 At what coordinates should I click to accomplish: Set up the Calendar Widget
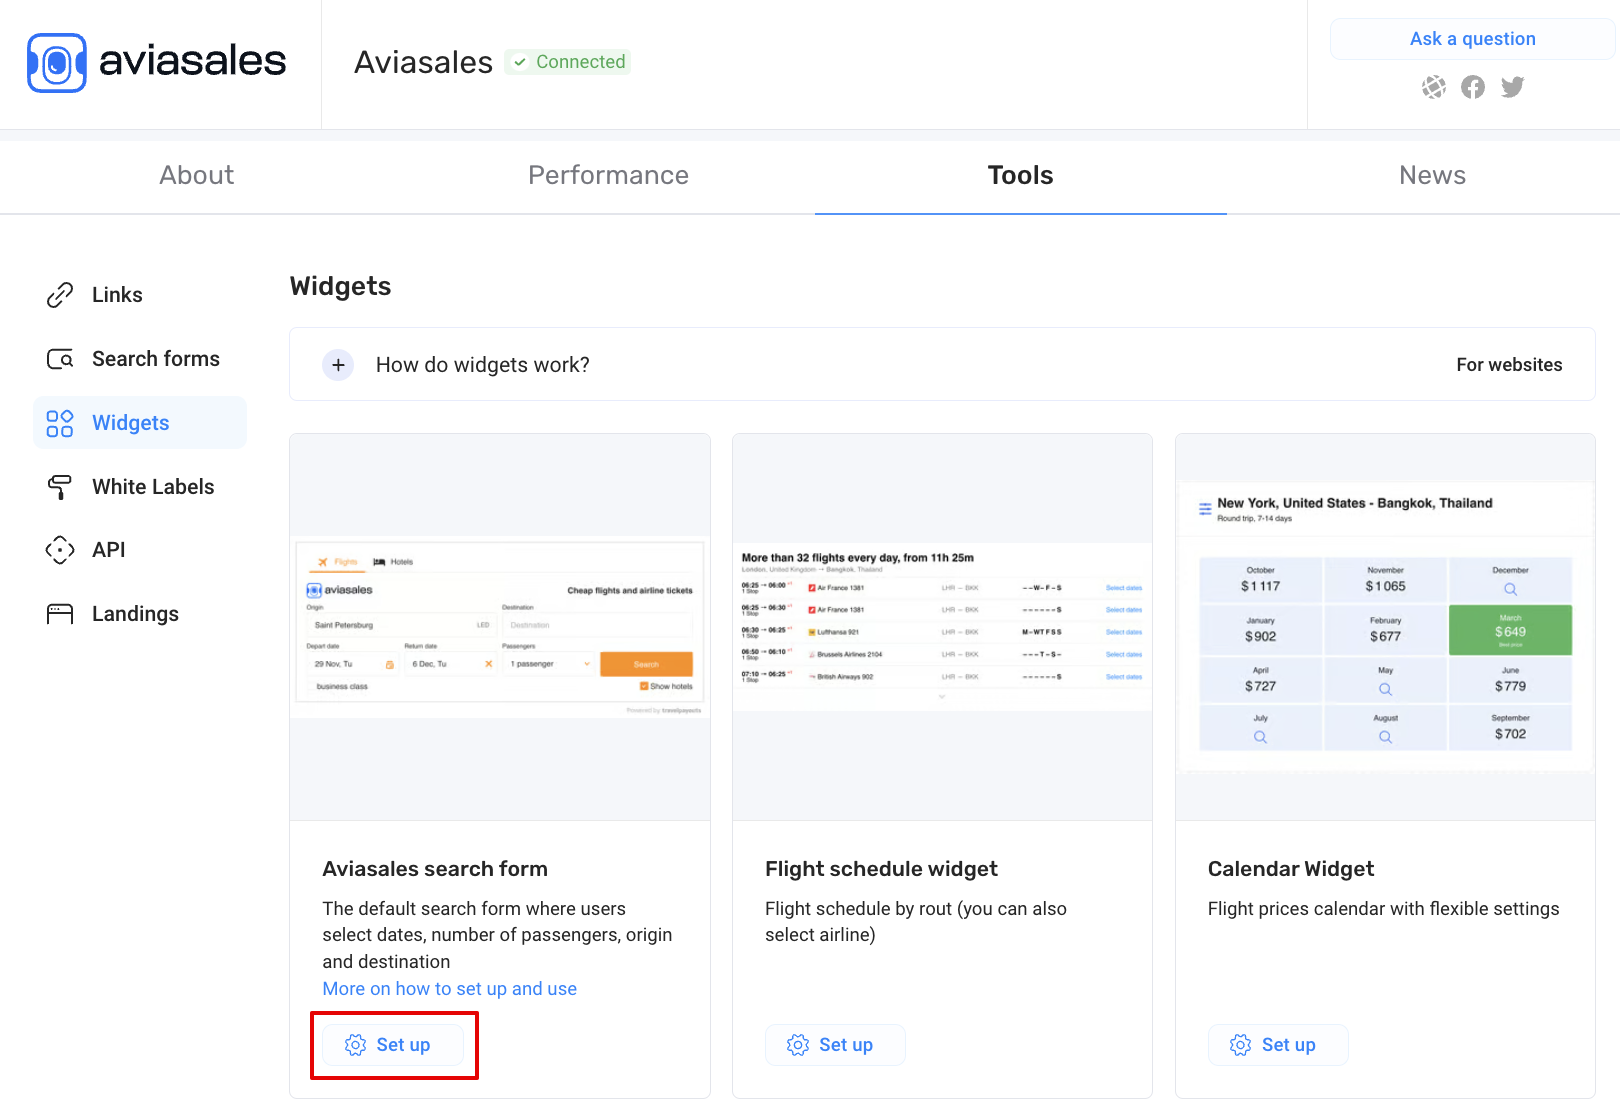click(x=1278, y=1045)
